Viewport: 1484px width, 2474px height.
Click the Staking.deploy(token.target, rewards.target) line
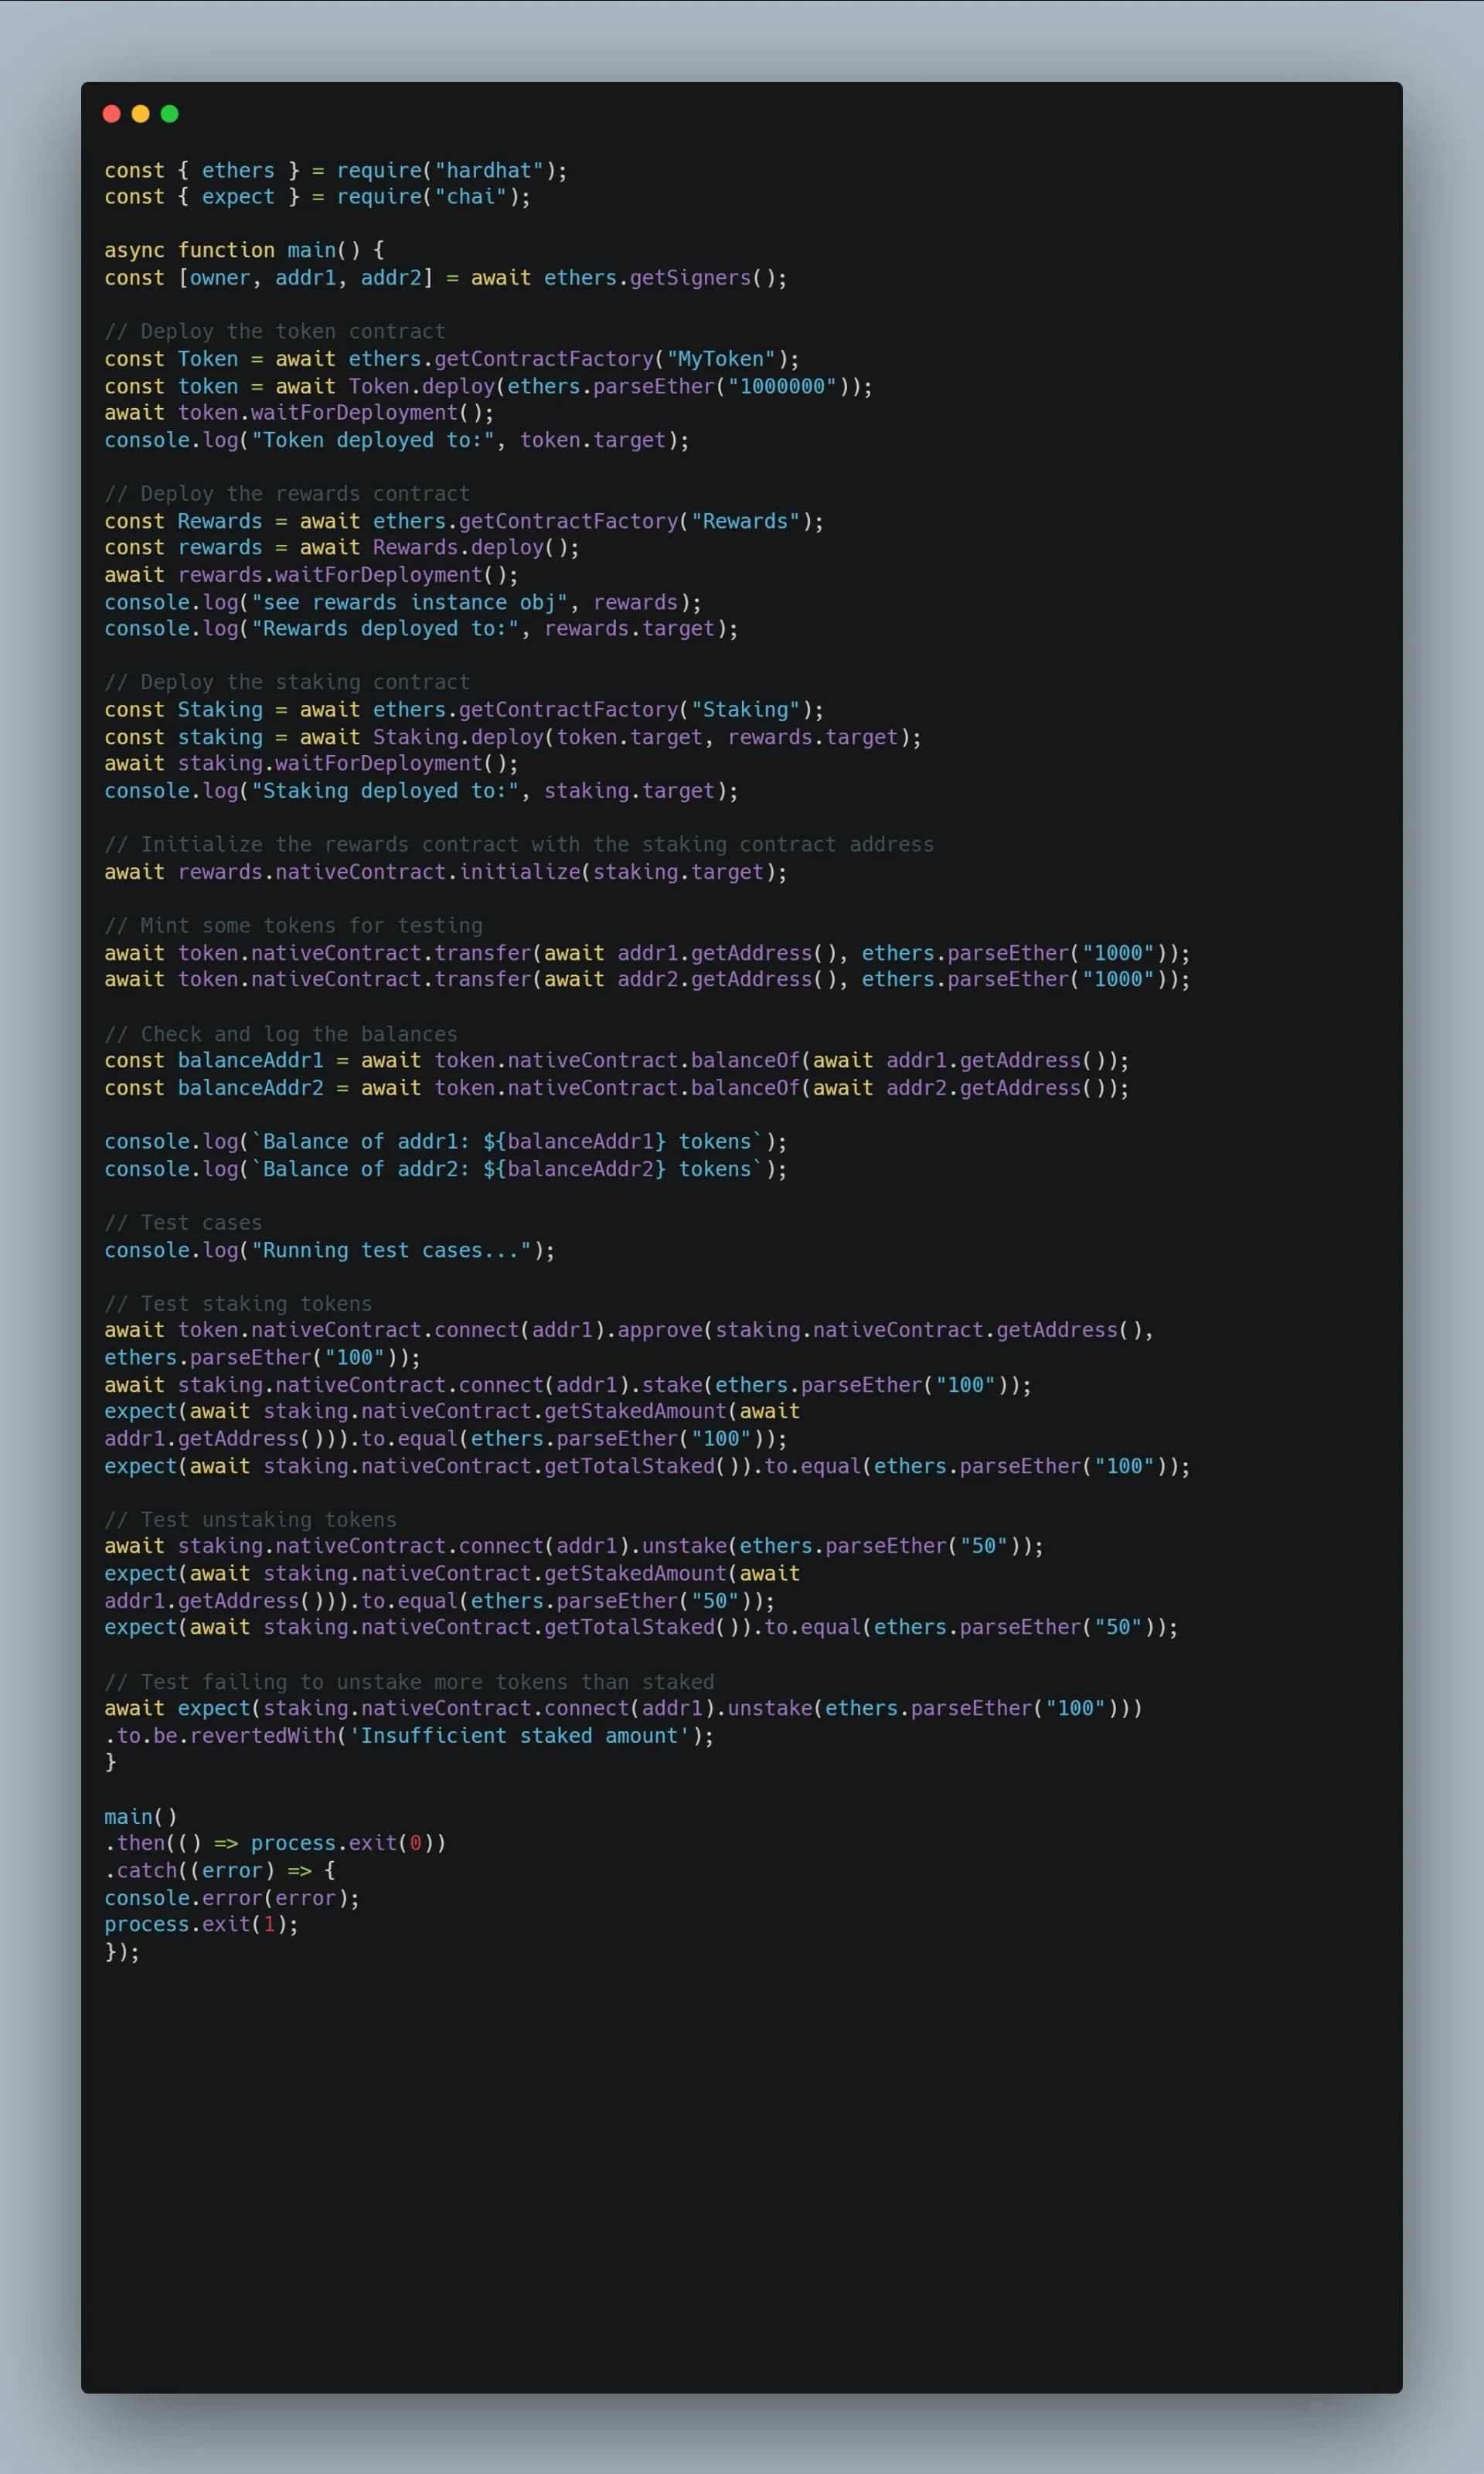(x=513, y=737)
